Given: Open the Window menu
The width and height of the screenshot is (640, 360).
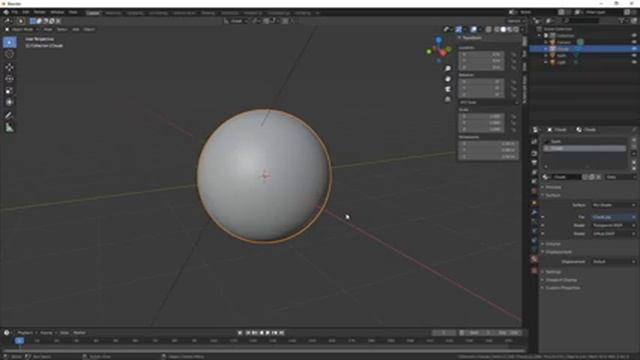Looking at the screenshot, I should (x=57, y=12).
